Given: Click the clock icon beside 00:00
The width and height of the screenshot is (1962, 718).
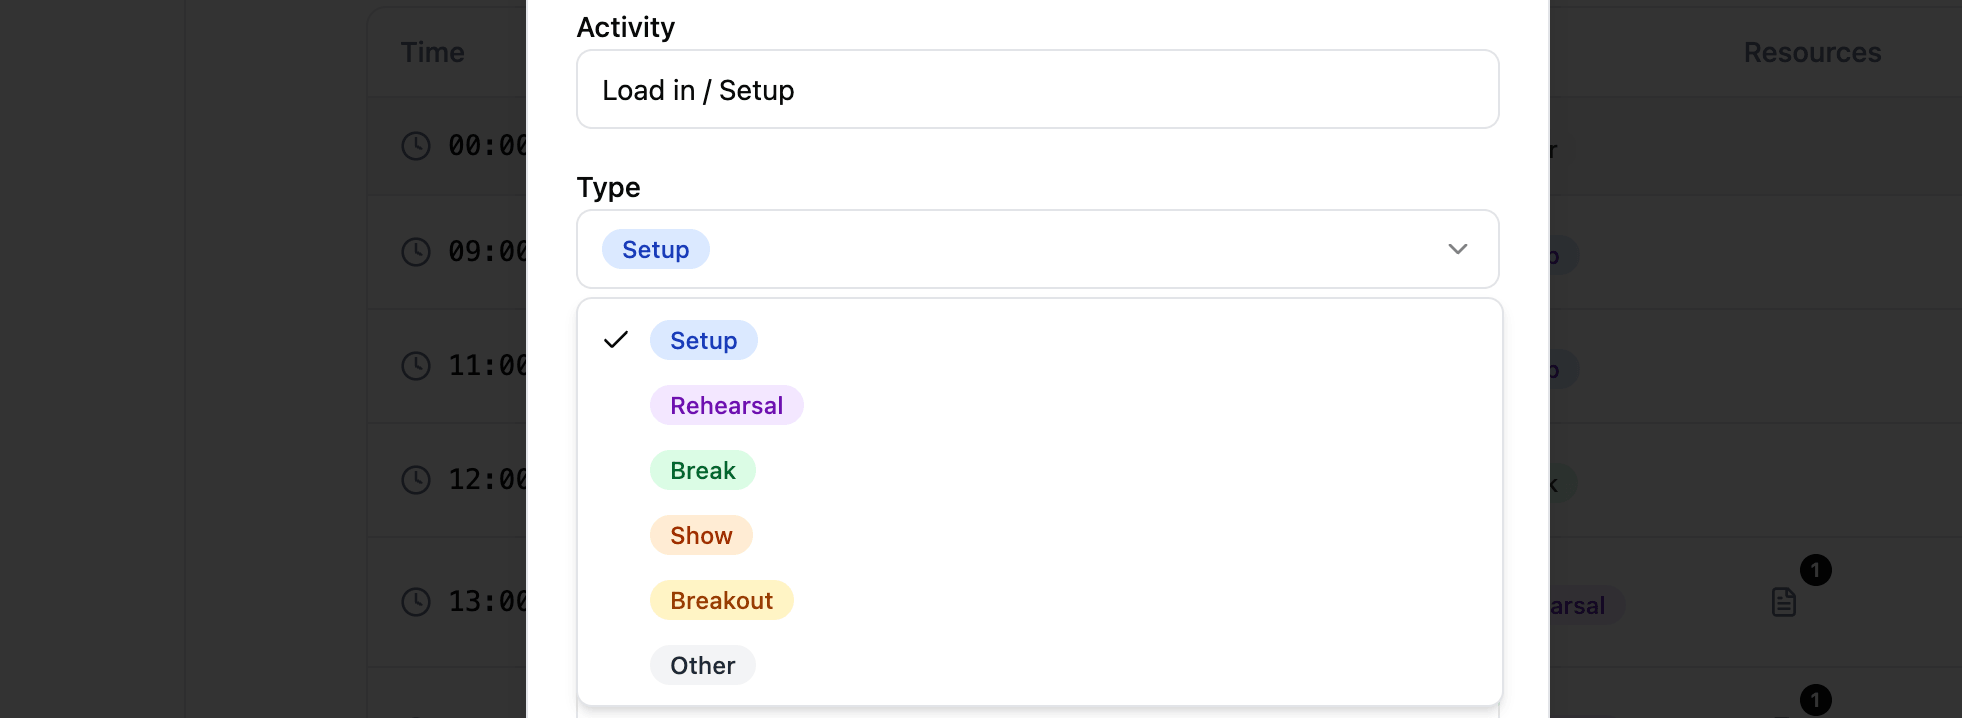Looking at the screenshot, I should [x=417, y=146].
